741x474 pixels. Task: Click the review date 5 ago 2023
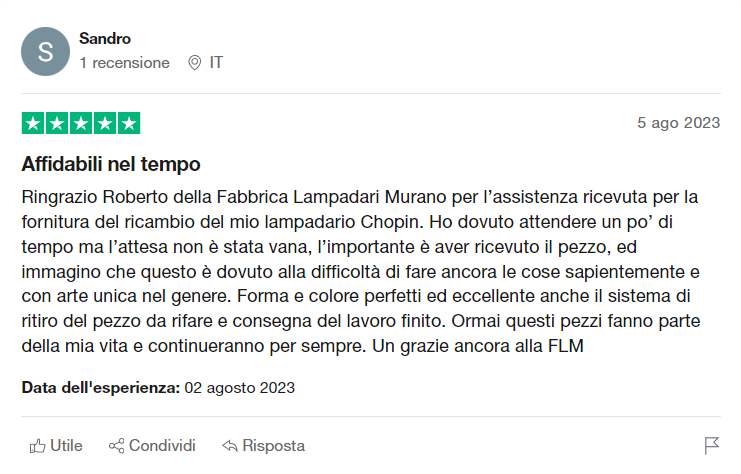click(678, 123)
